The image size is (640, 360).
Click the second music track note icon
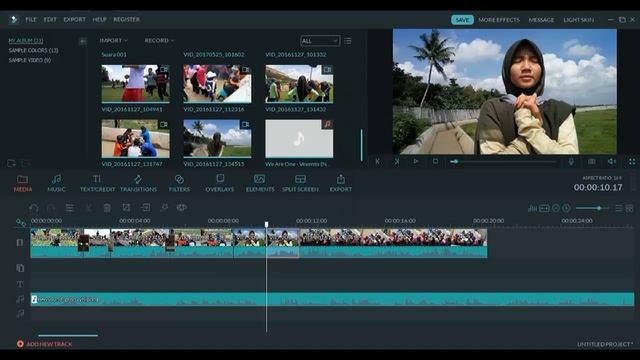click(x=20, y=313)
